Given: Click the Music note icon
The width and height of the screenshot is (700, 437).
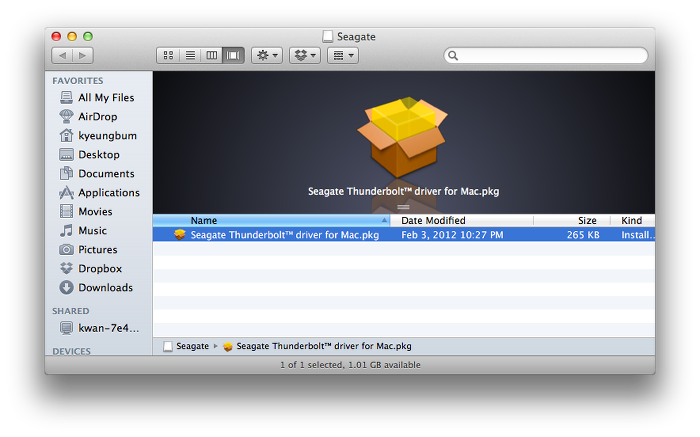Looking at the screenshot, I should [67, 230].
